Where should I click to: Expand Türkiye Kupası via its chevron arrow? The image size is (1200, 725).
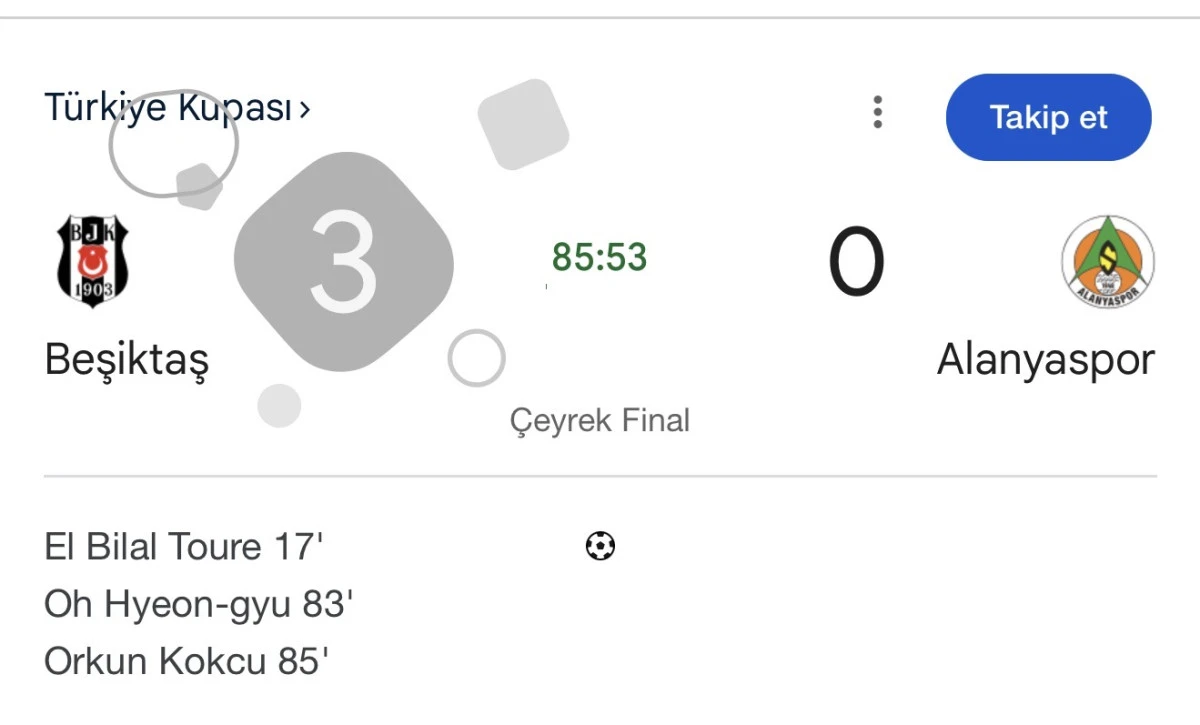pos(303,110)
